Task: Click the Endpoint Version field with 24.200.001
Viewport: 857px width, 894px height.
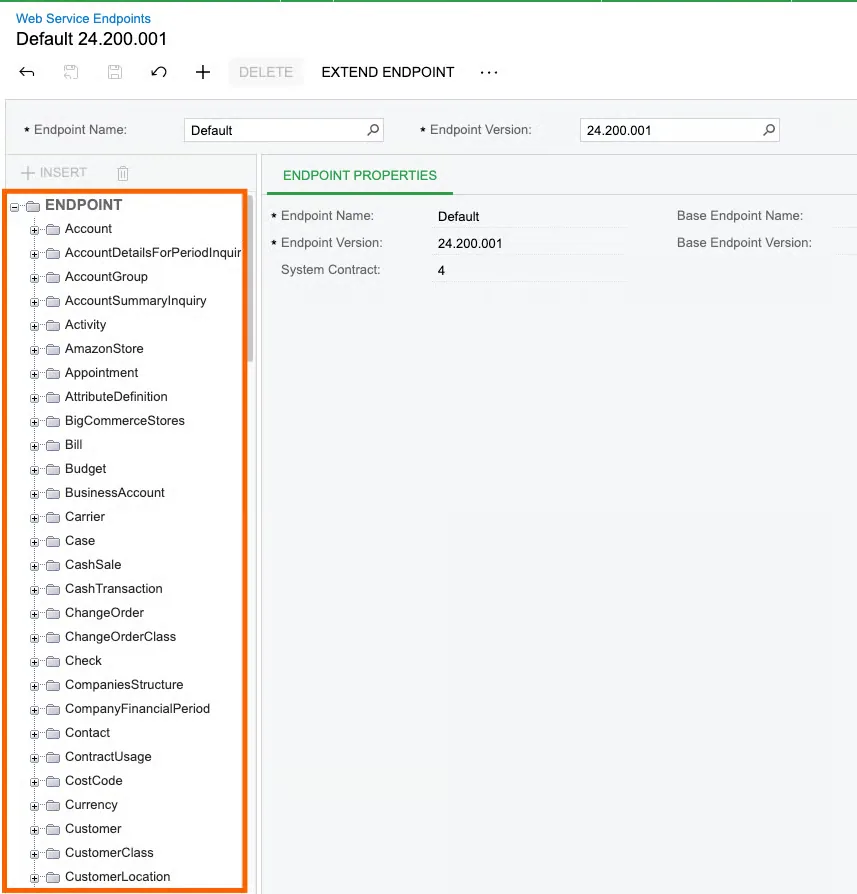Action: tap(679, 130)
